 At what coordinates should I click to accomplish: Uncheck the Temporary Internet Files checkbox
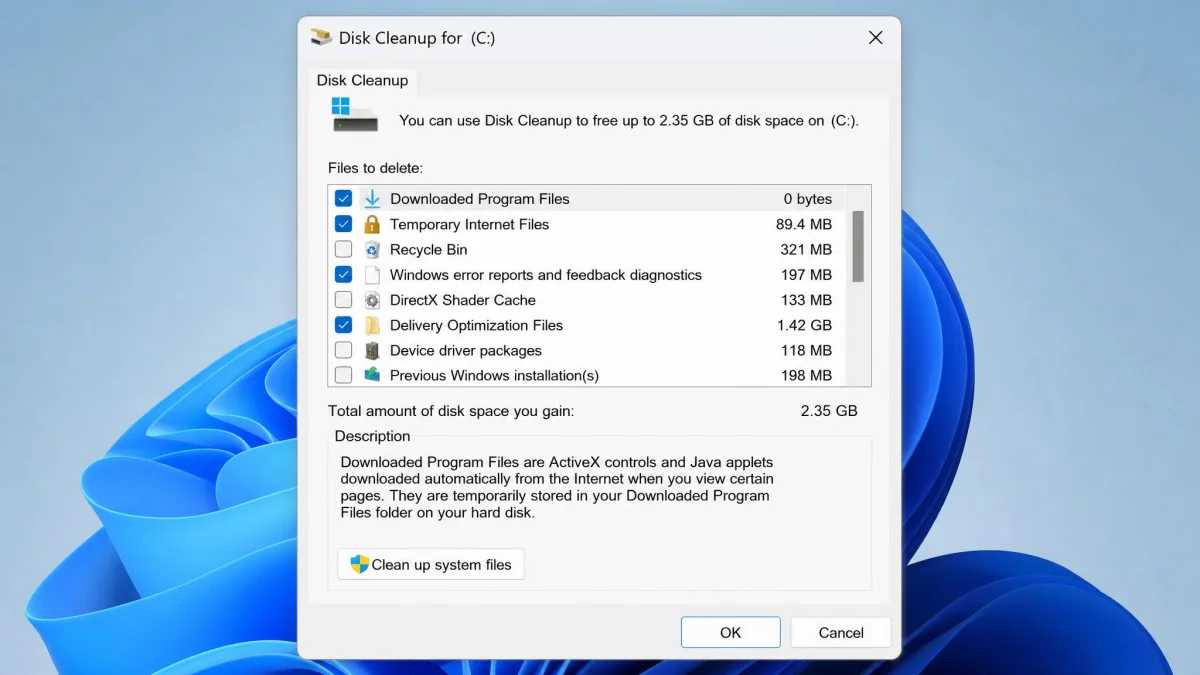pos(343,224)
